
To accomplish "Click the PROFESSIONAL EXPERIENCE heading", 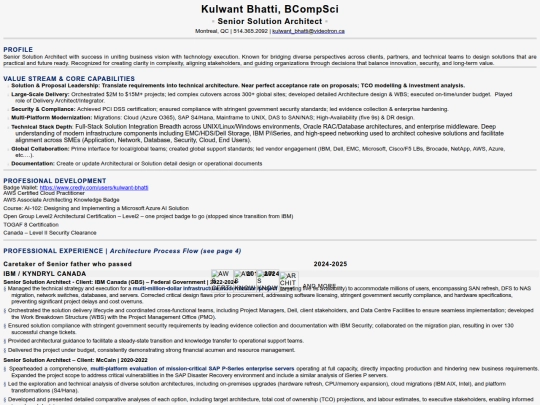I will (x=53, y=251).
